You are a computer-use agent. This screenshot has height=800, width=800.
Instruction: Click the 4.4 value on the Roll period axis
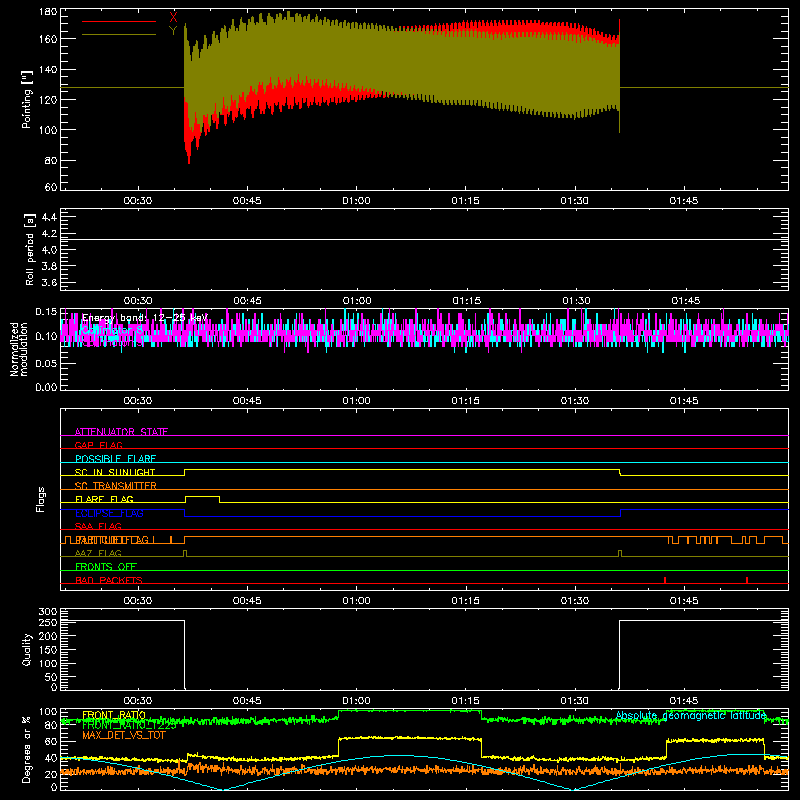49,218
